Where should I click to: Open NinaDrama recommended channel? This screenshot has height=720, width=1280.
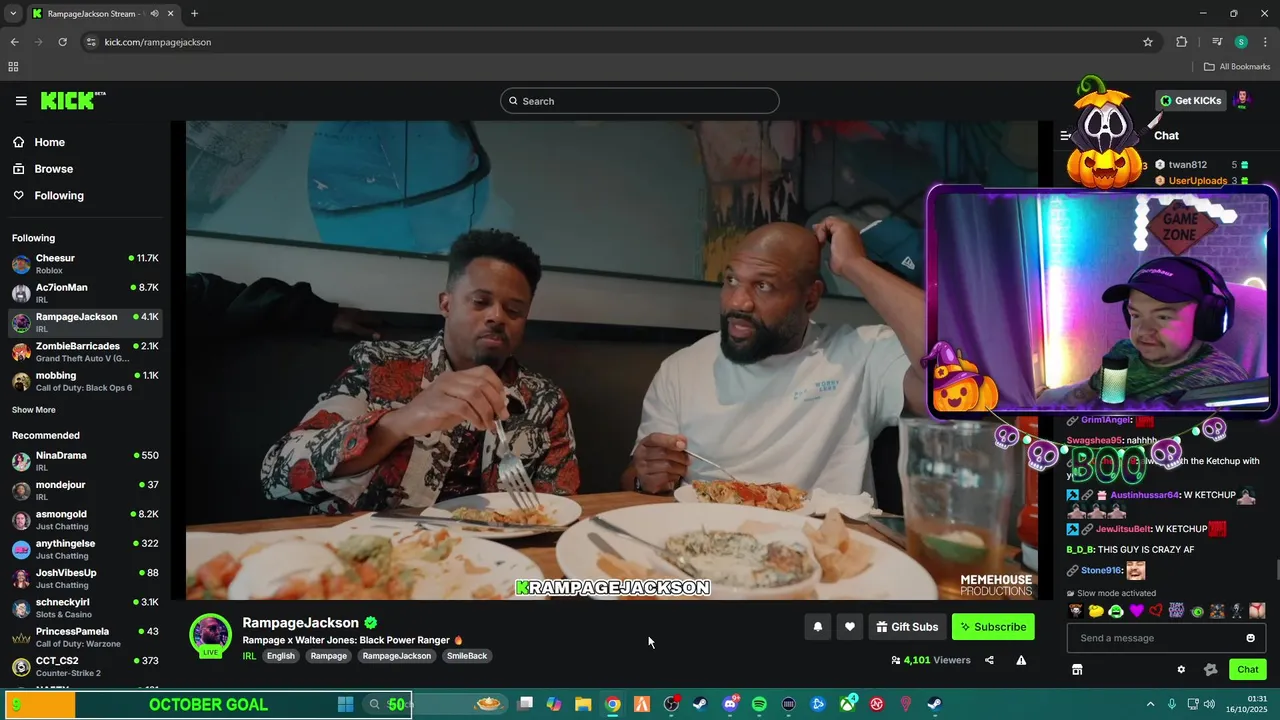click(x=85, y=461)
